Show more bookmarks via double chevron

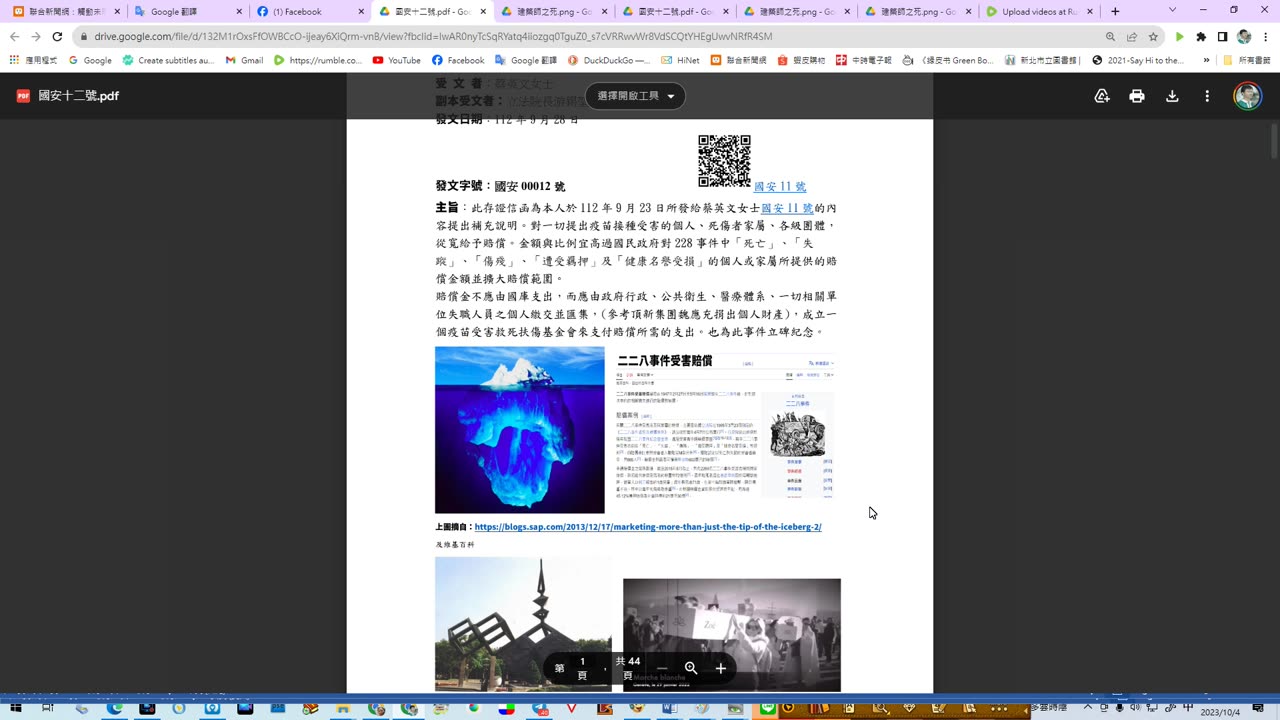[x=1206, y=60]
